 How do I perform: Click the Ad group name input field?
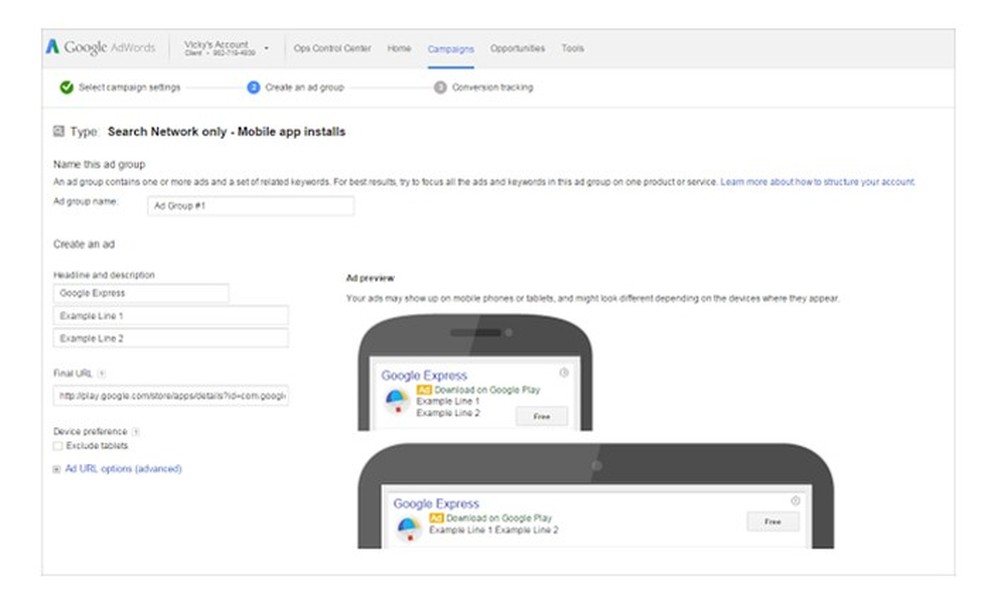pos(250,206)
